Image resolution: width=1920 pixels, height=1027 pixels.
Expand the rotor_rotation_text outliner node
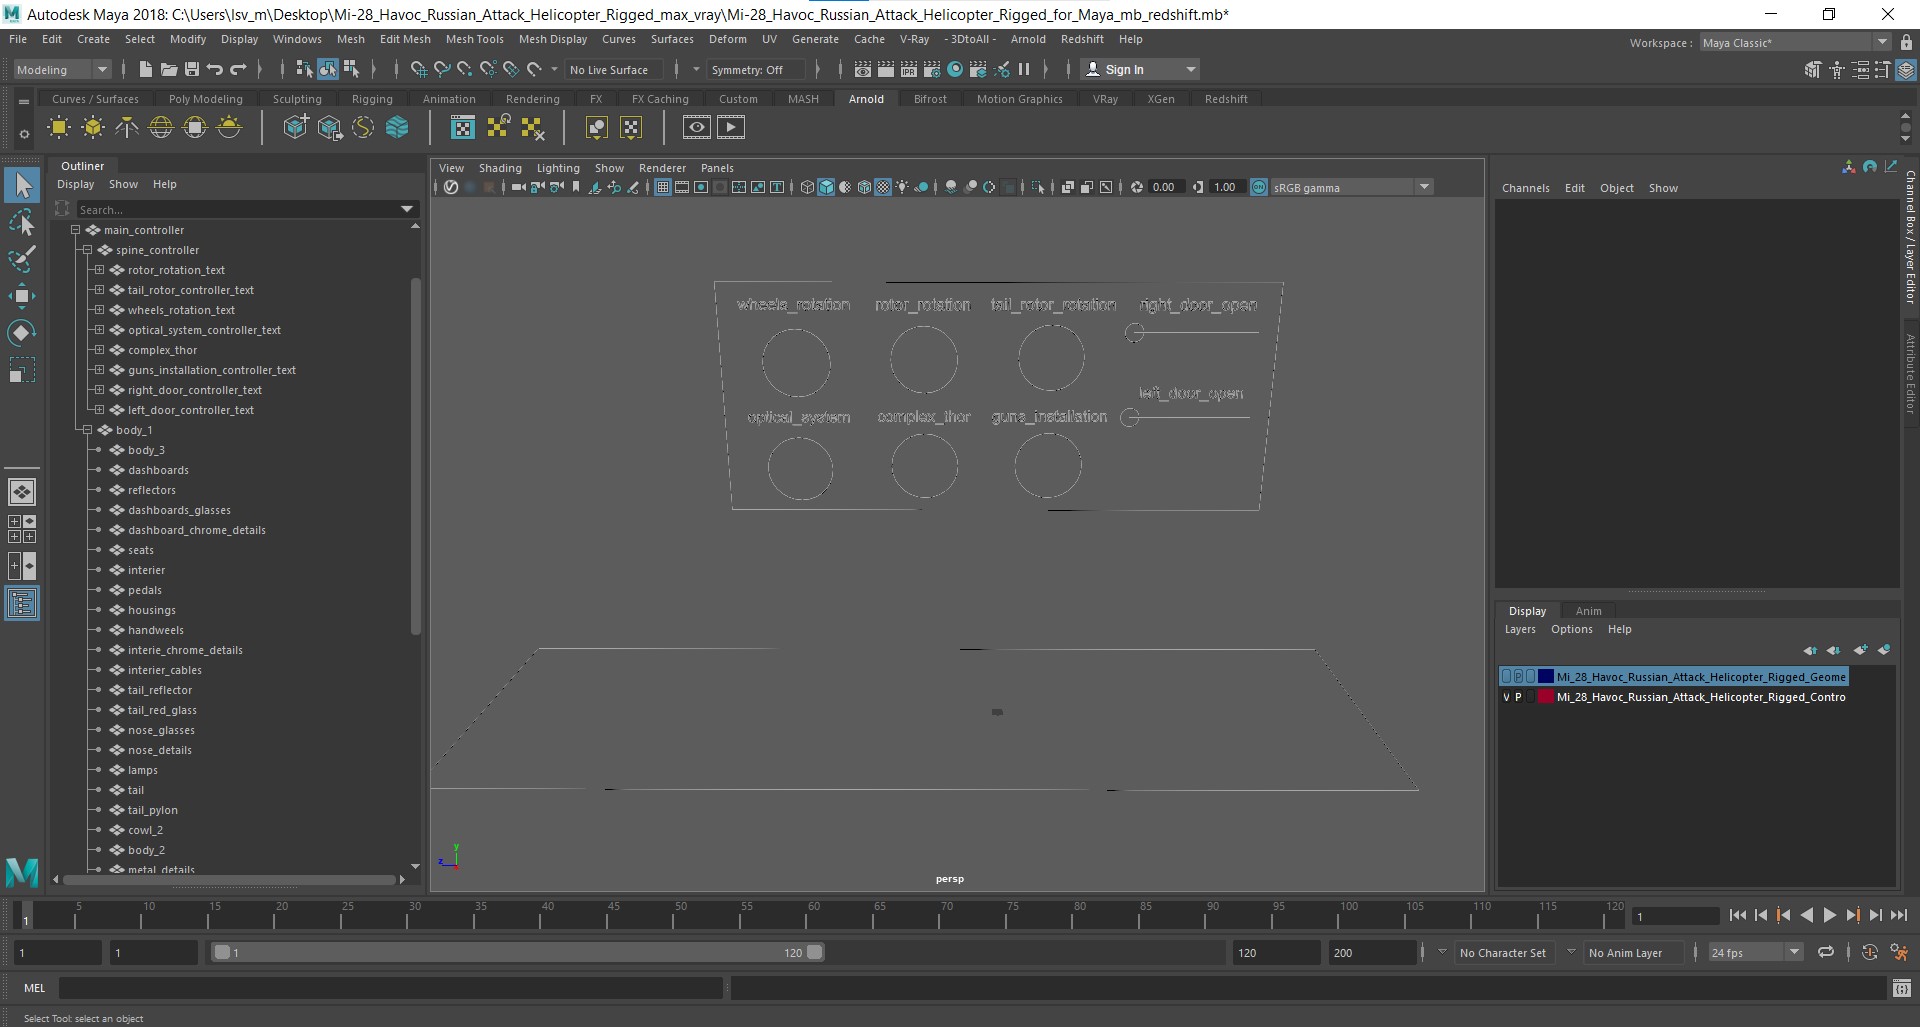click(x=99, y=270)
